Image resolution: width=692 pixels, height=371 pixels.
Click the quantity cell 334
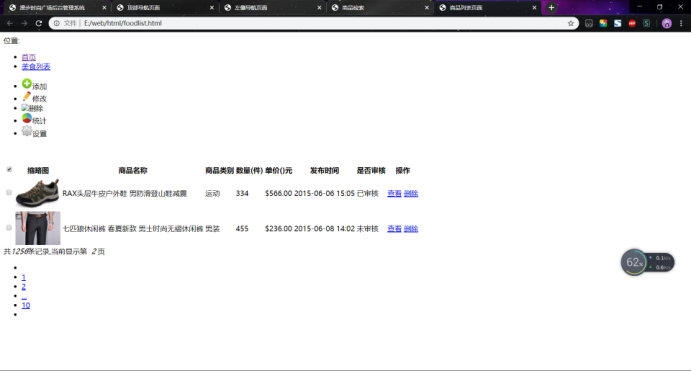tap(242, 193)
